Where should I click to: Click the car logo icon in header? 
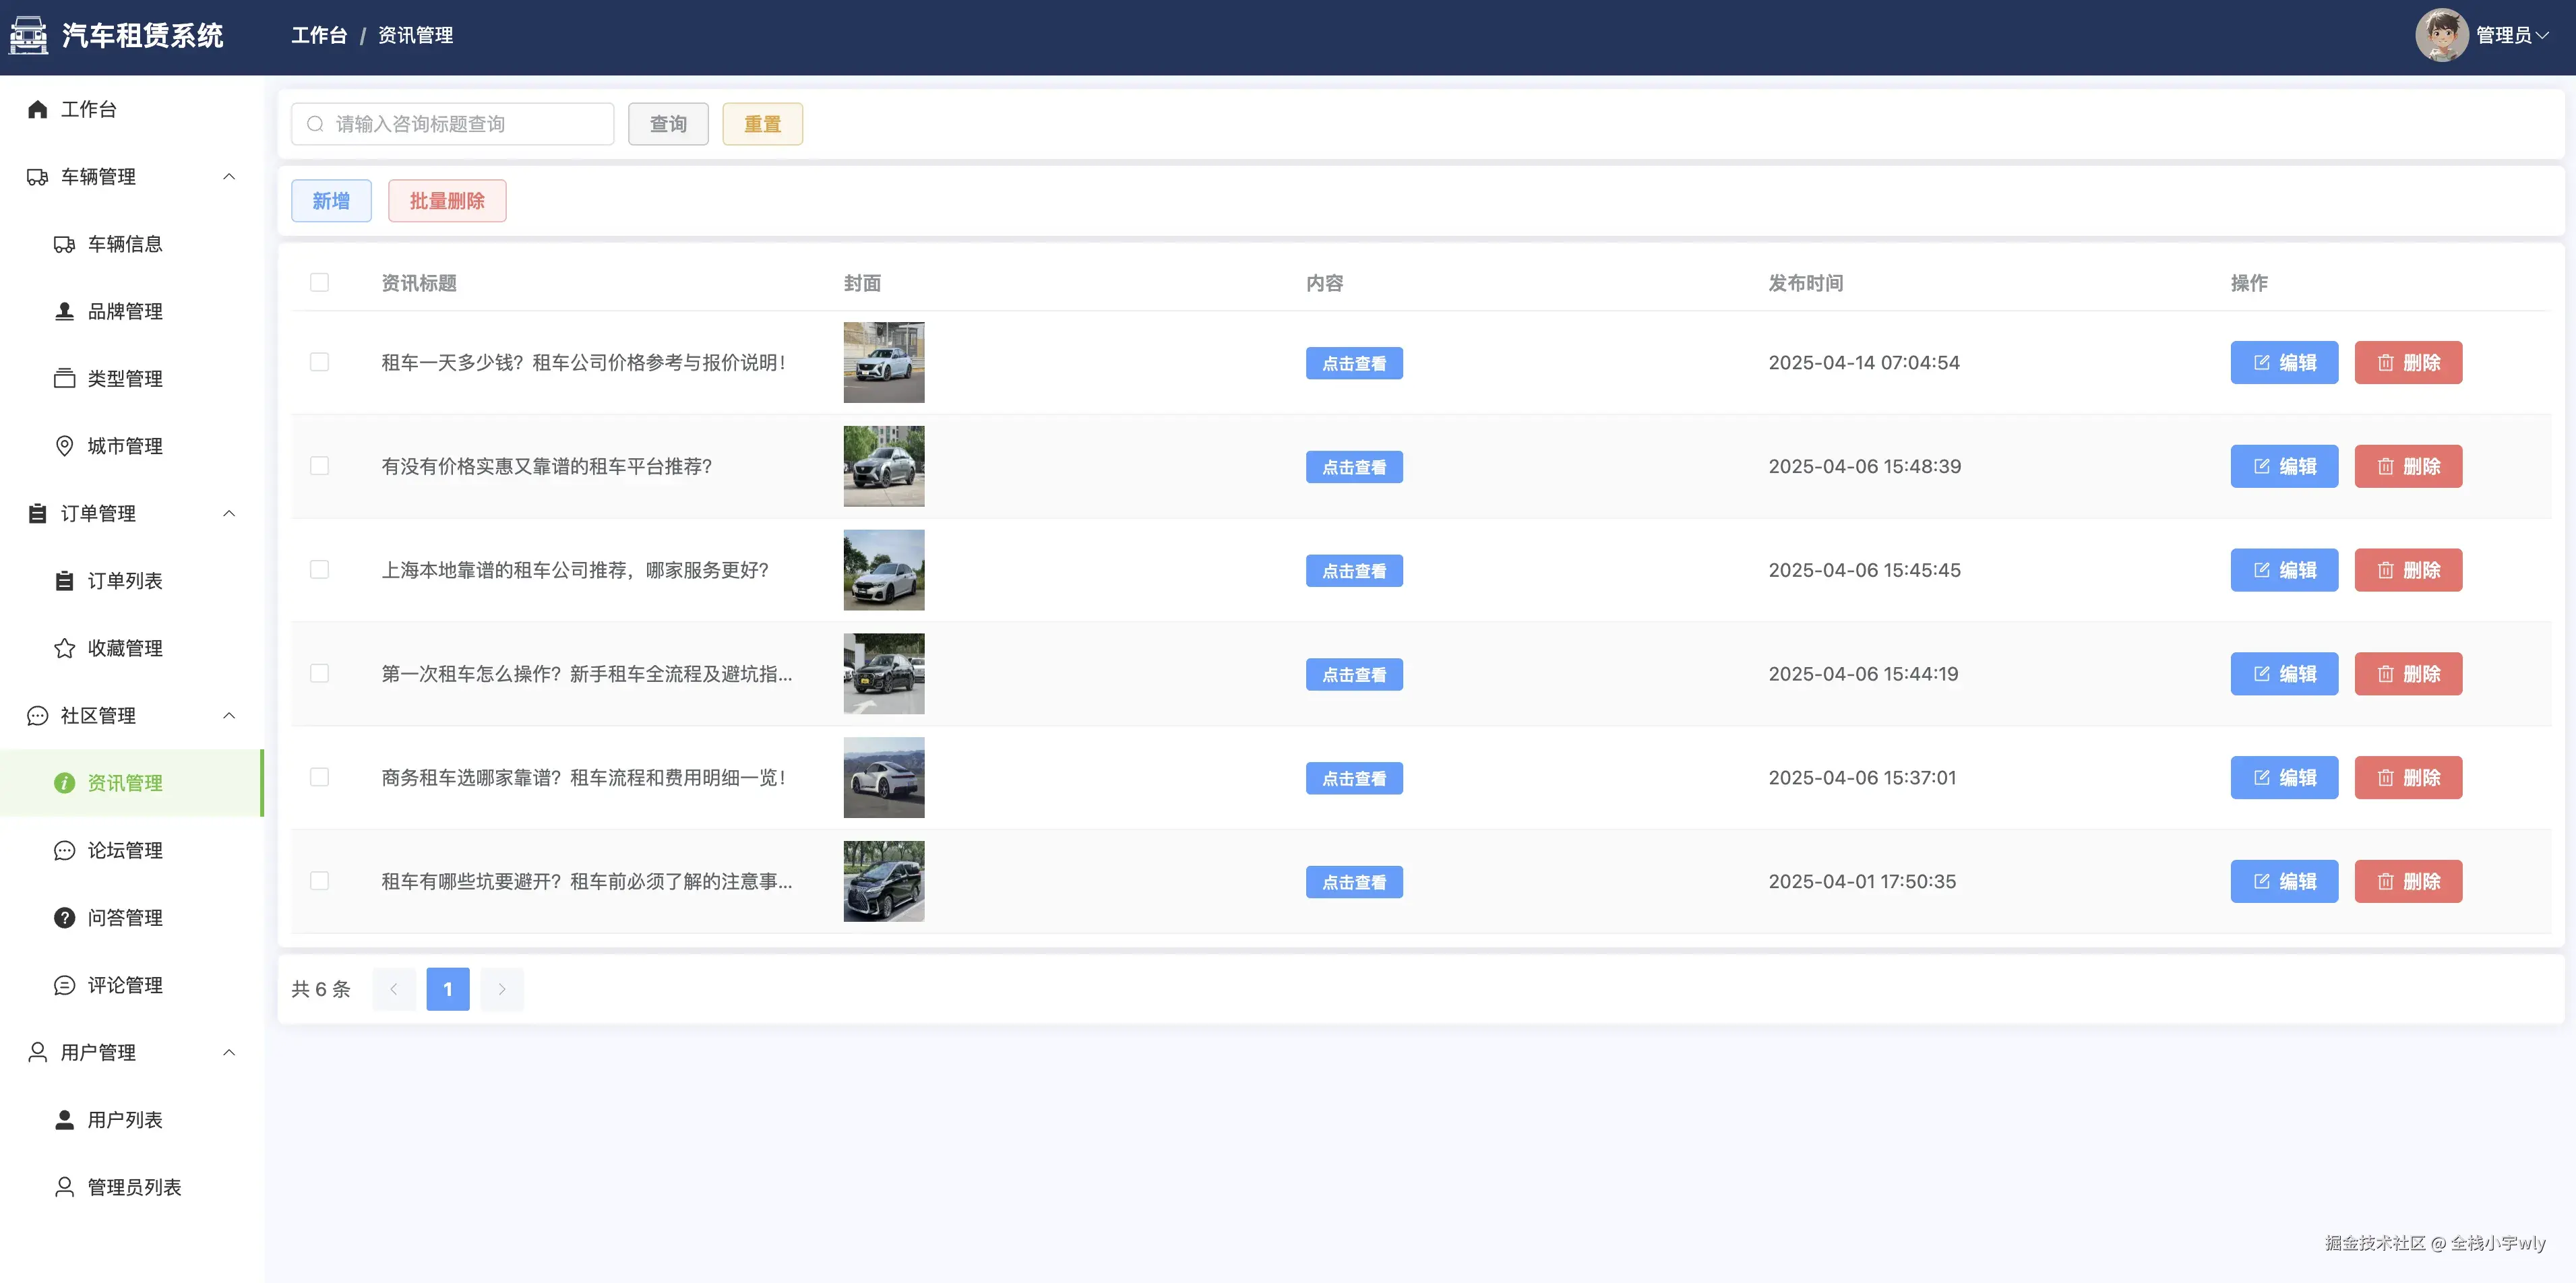click(x=29, y=36)
